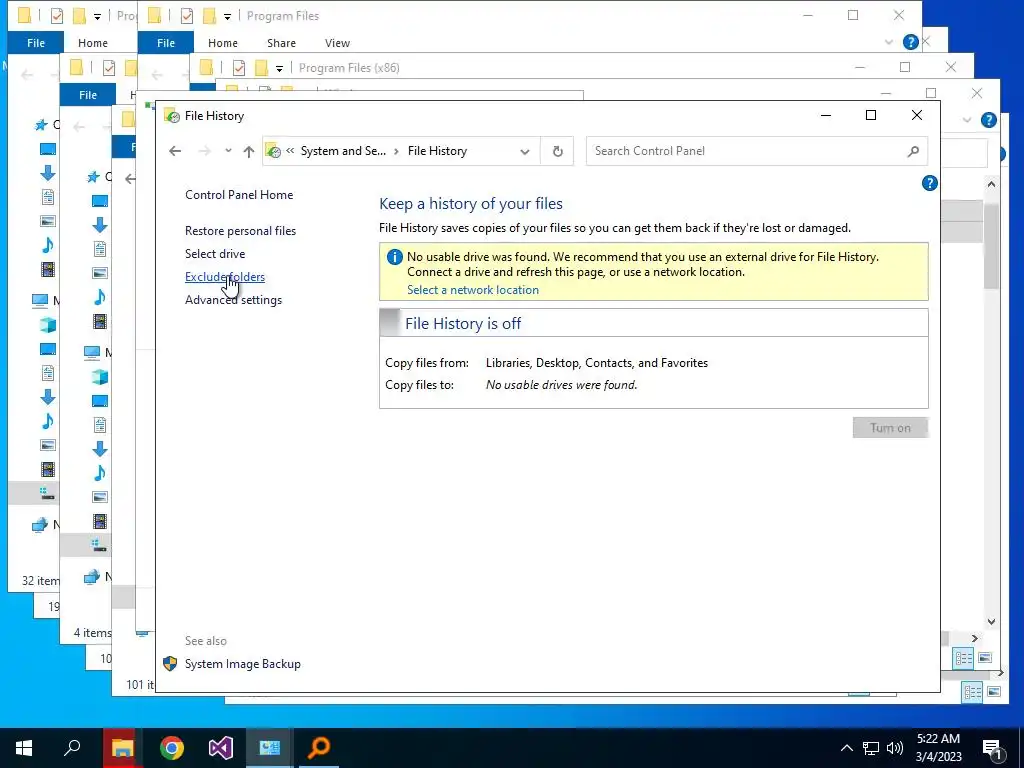
Task: Click System and Se... breadcrumb segment
Action: tap(343, 151)
